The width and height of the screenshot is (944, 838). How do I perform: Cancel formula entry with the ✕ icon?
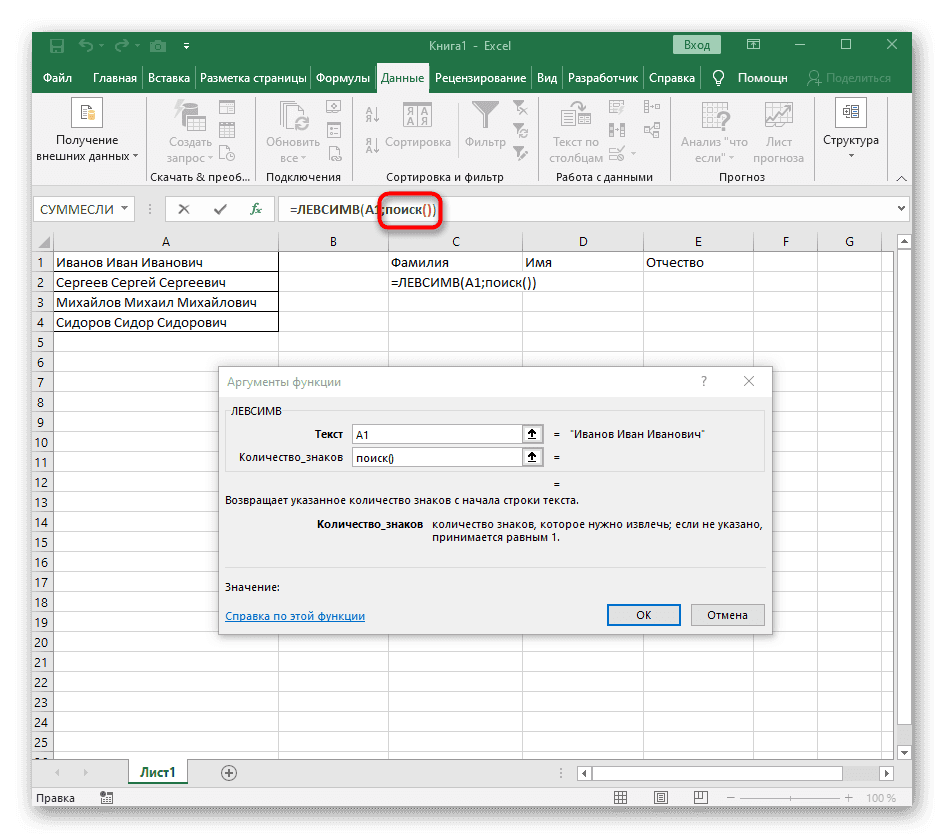coord(184,209)
